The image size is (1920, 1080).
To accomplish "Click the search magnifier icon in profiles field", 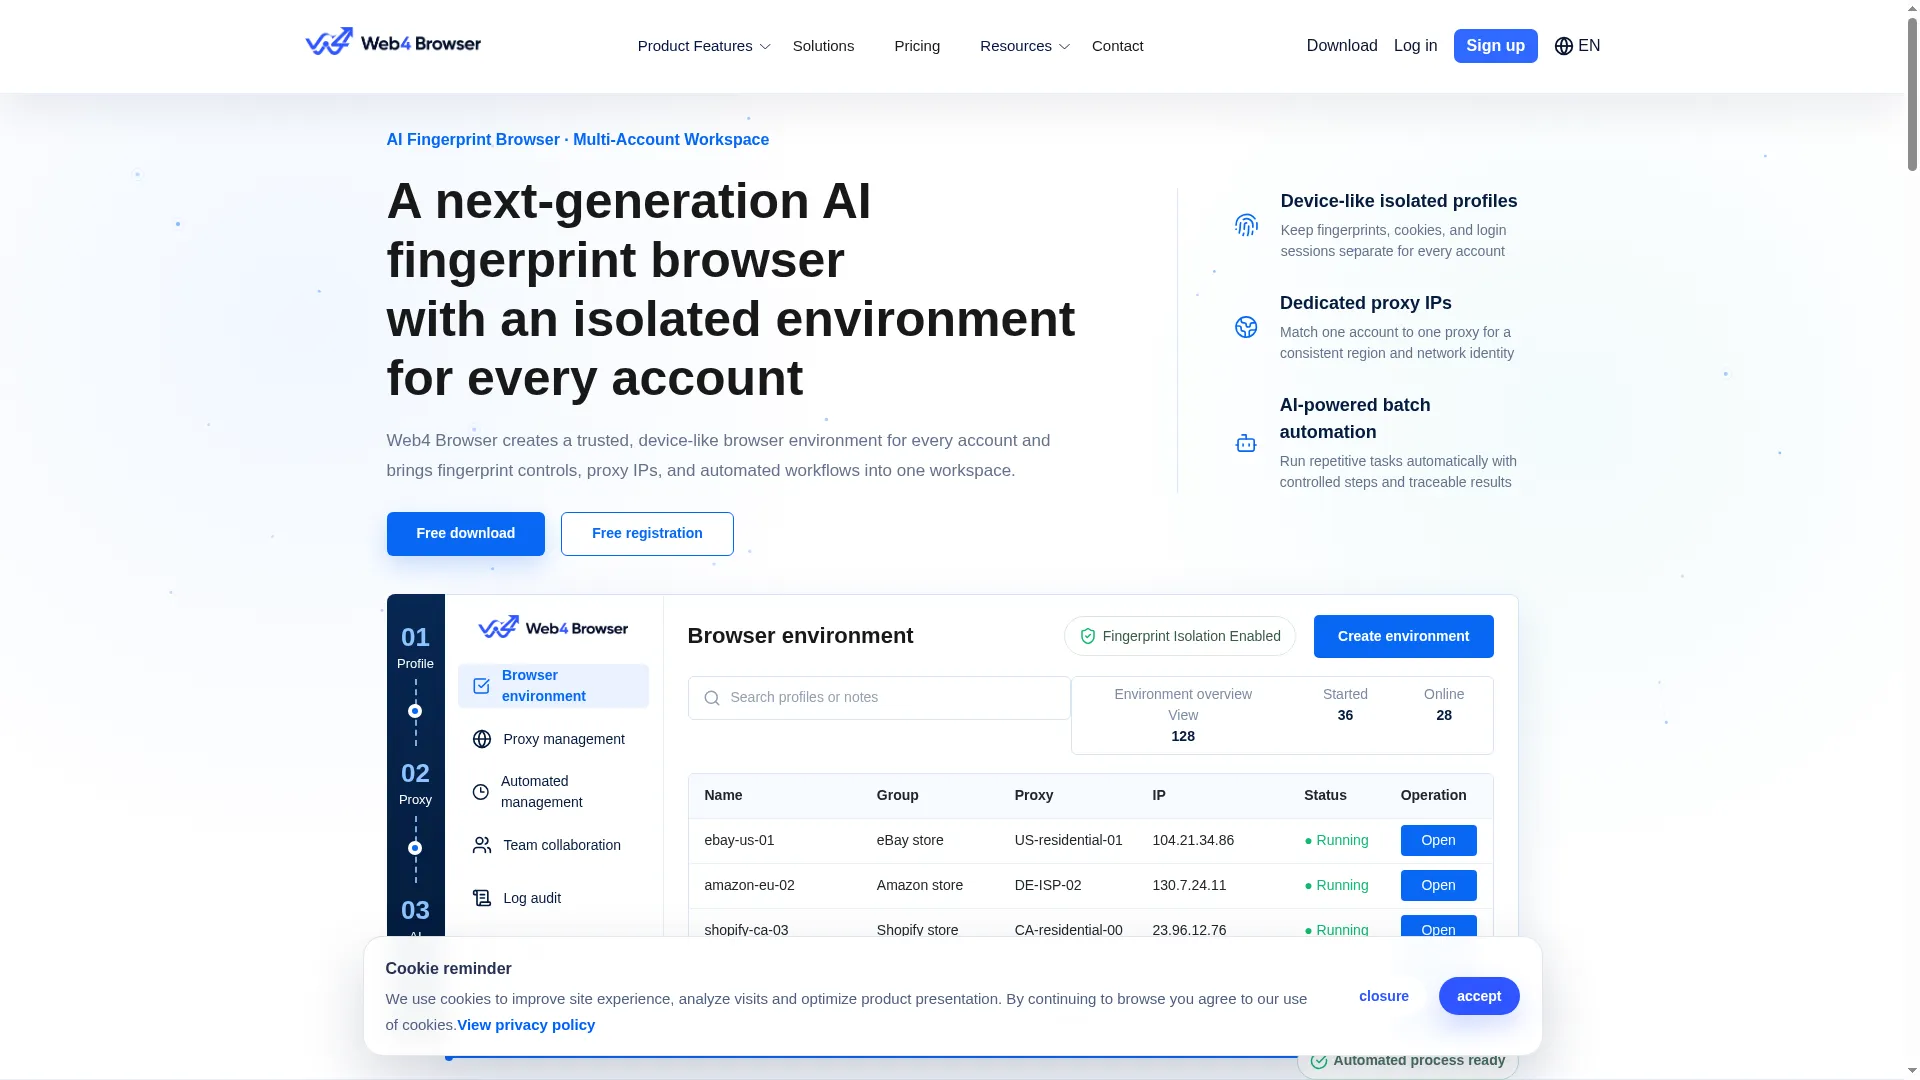I will pos(712,698).
